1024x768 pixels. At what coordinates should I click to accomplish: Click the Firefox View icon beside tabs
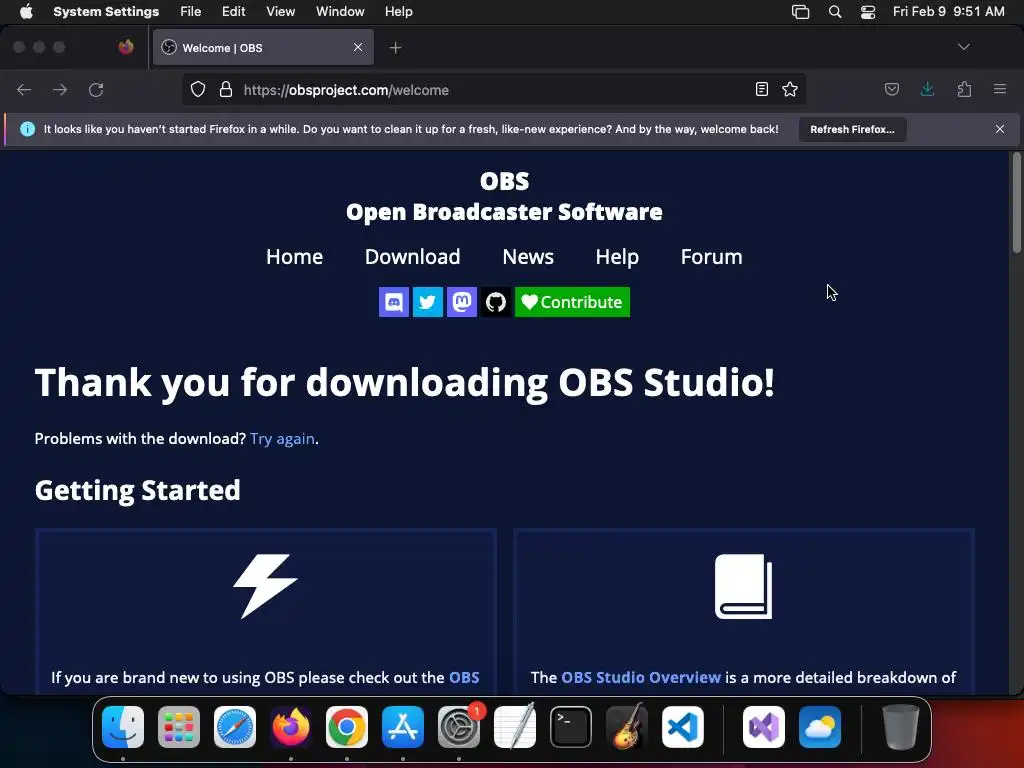[126, 47]
